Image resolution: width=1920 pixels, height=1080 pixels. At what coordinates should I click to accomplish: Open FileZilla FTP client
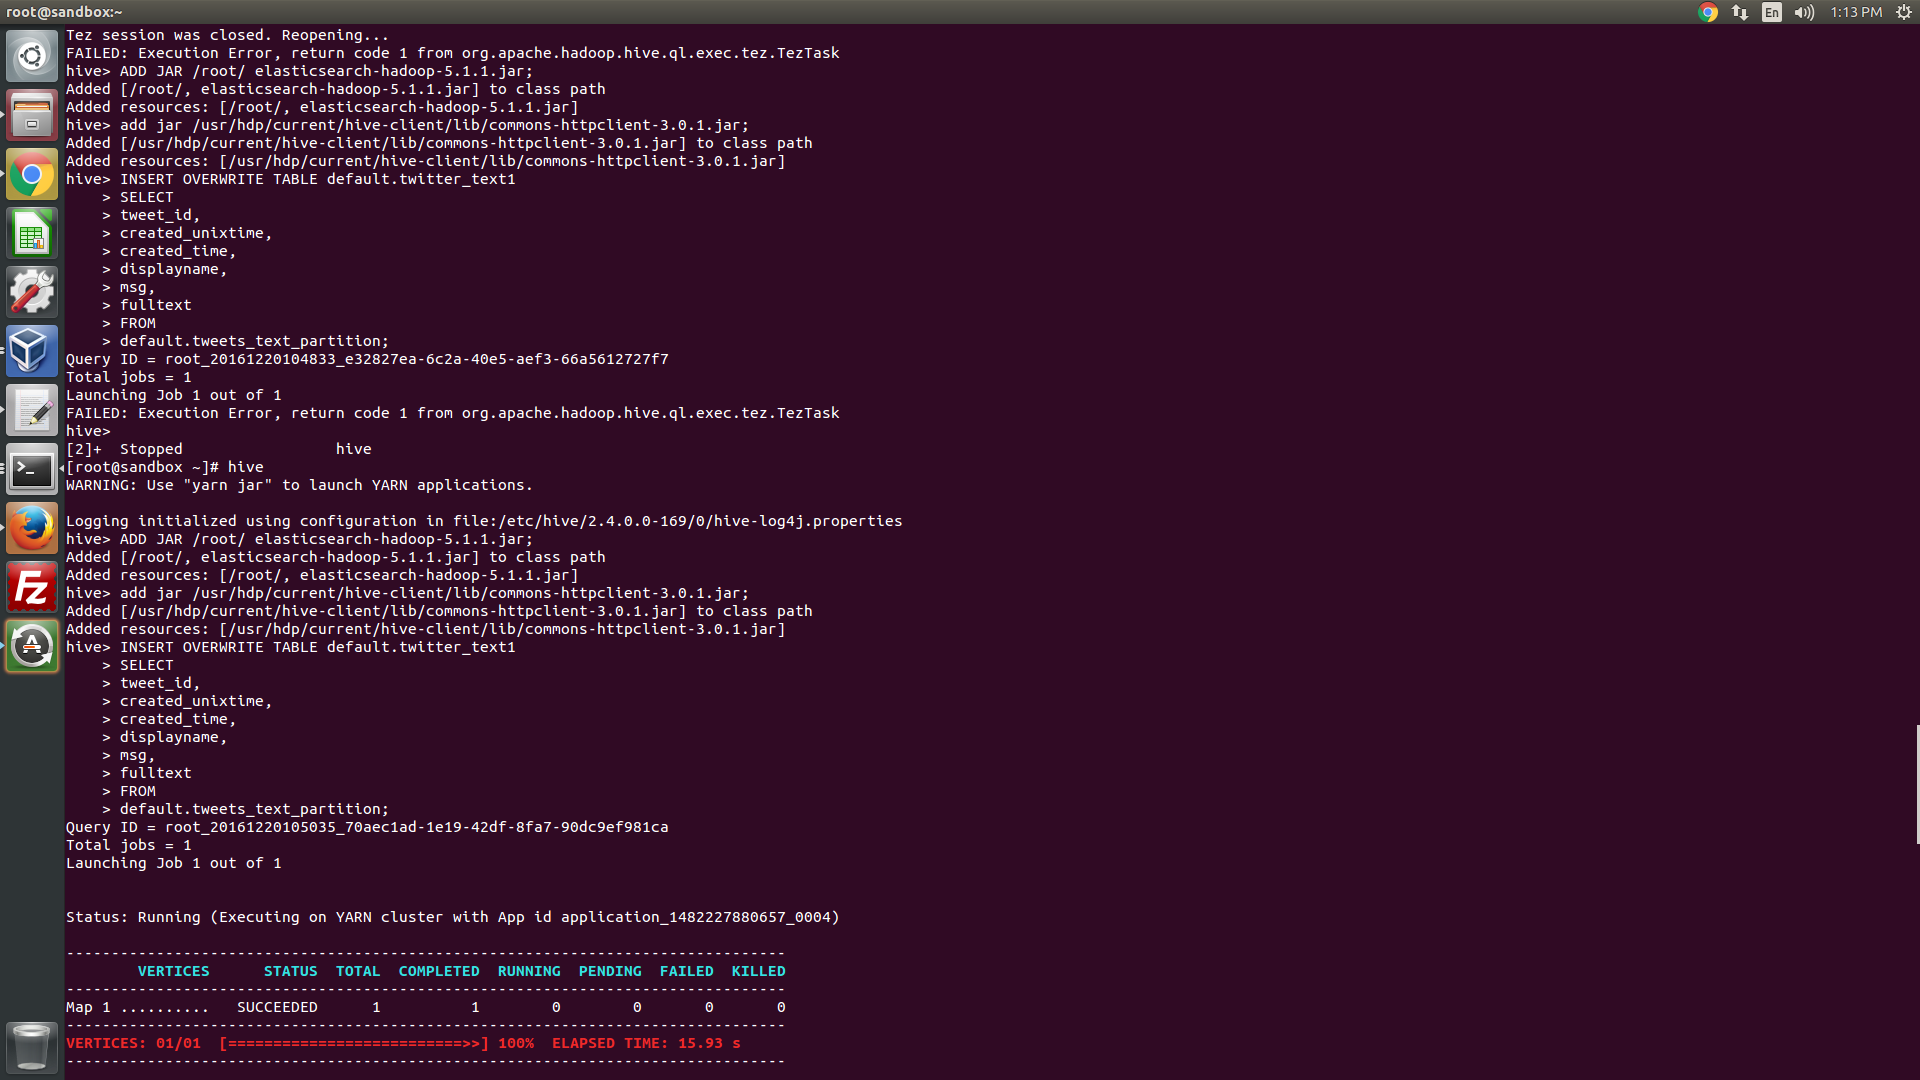(x=32, y=586)
